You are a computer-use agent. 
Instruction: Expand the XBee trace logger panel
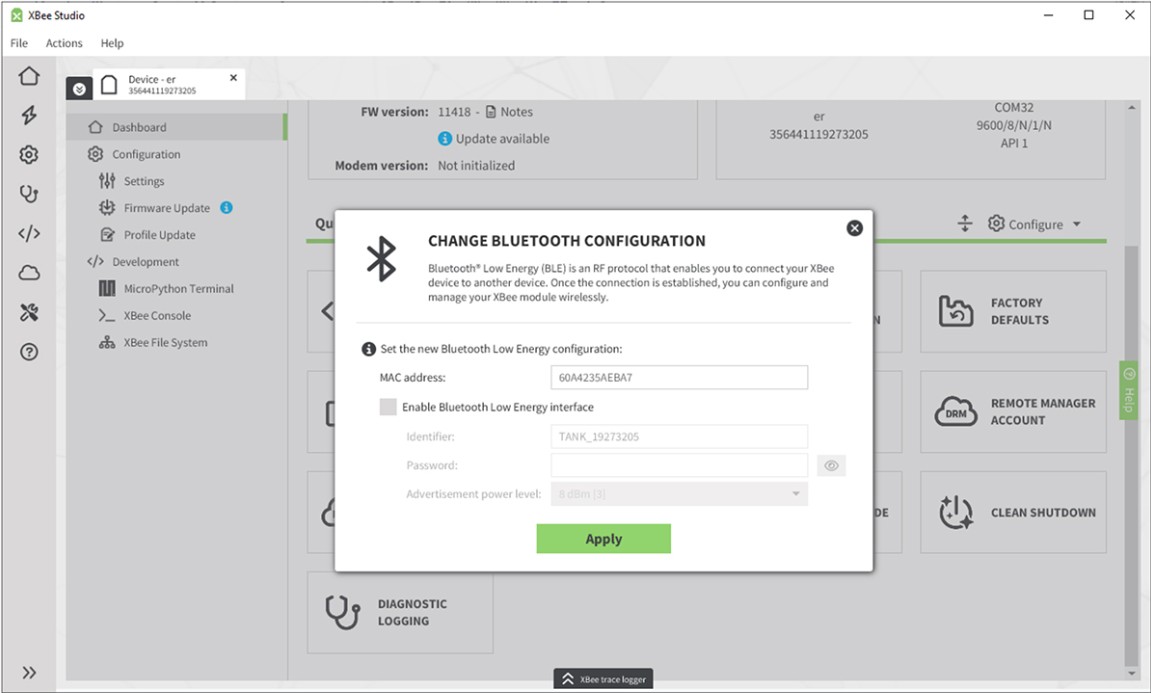603,679
